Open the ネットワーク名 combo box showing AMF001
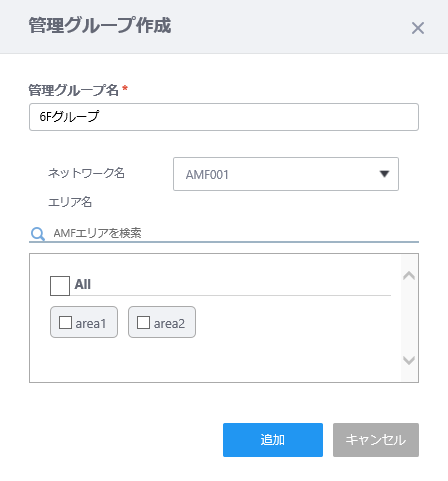Viewport: 448px width, 481px height. 286,174
